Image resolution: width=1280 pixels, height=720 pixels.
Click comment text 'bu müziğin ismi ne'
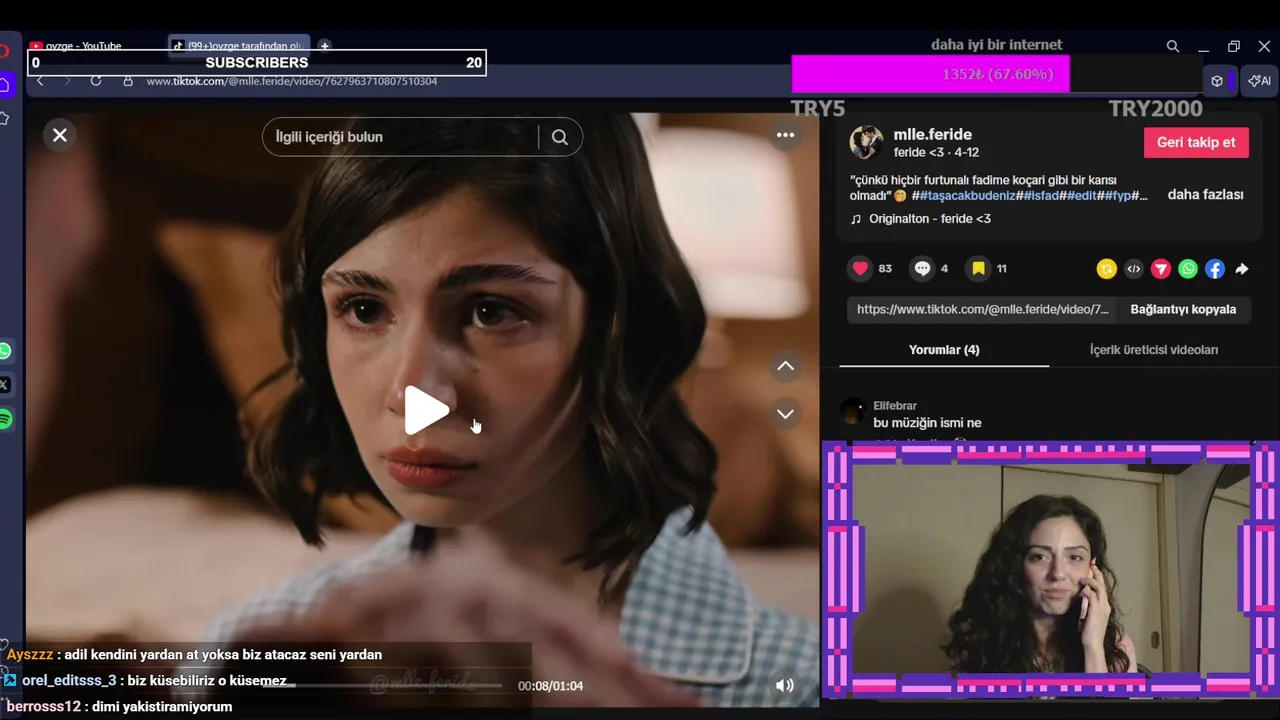(x=928, y=423)
